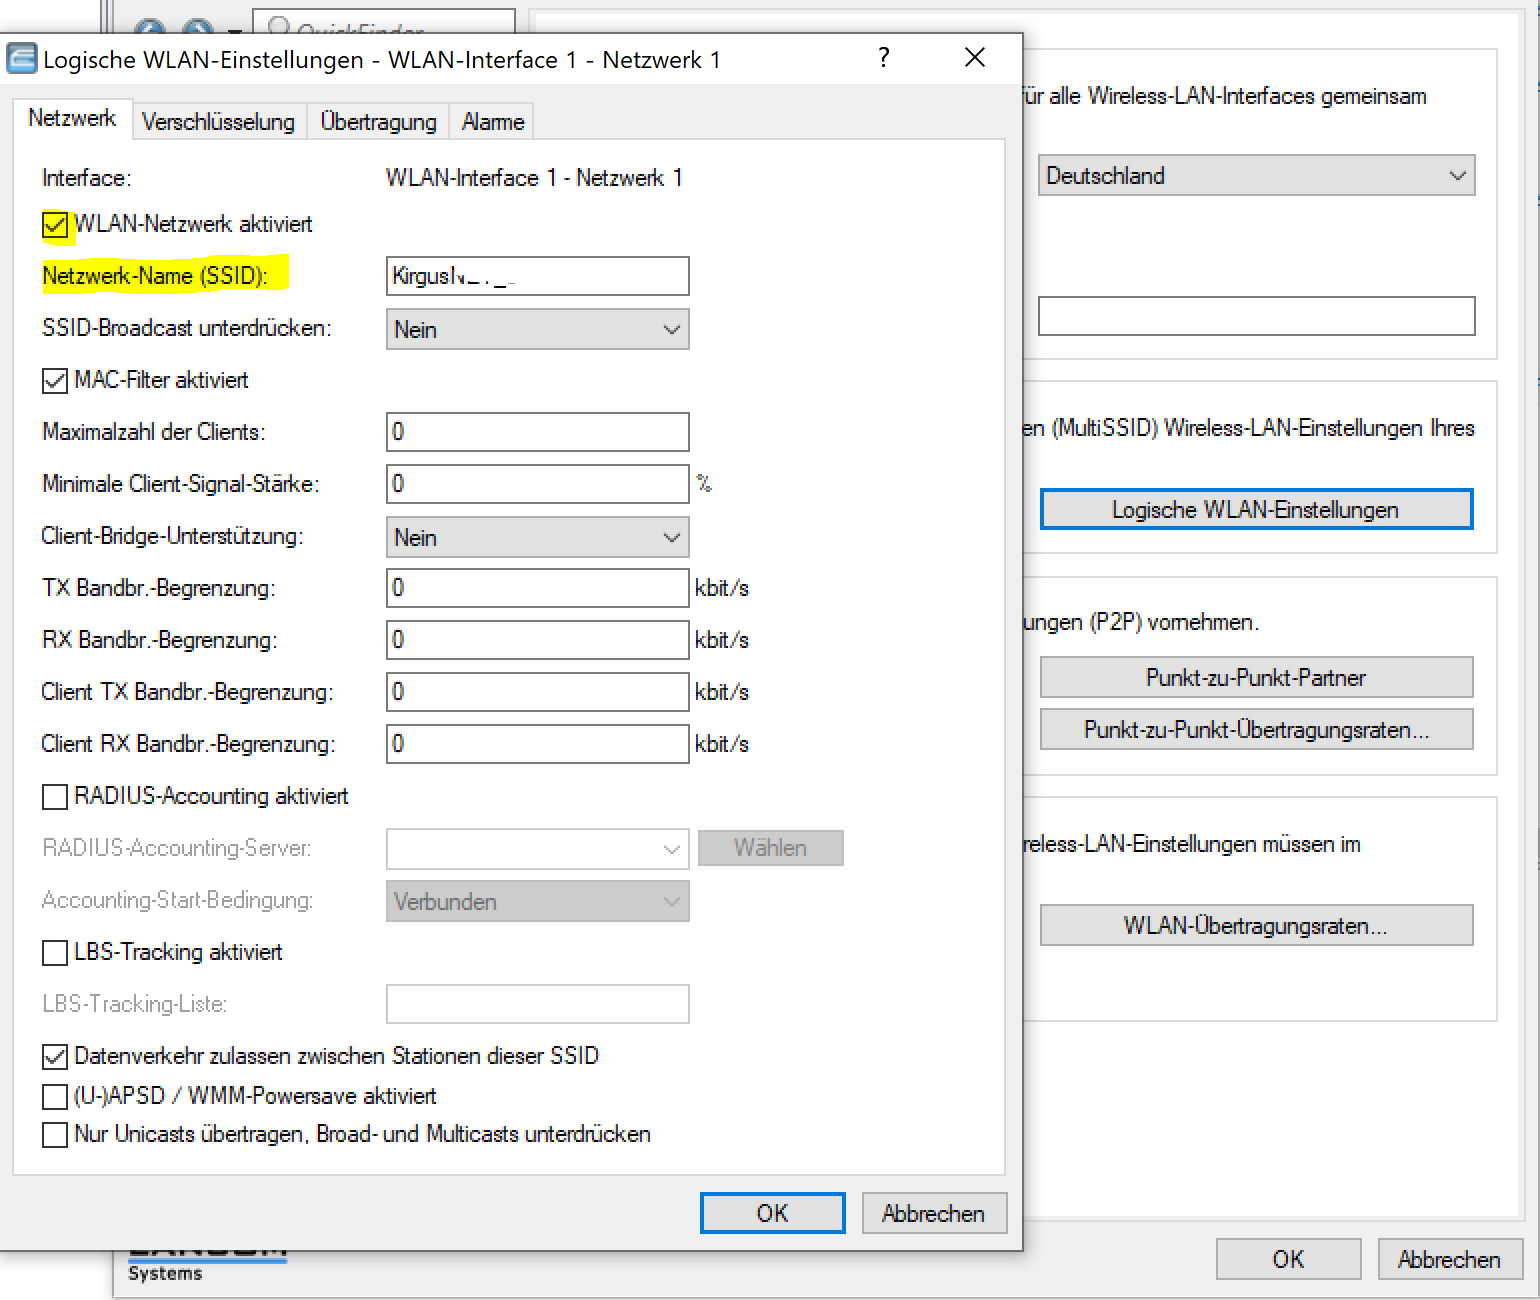Disable the MAC-Filter aktiviert checkbox
This screenshot has height=1300, width=1540.
tap(55, 381)
